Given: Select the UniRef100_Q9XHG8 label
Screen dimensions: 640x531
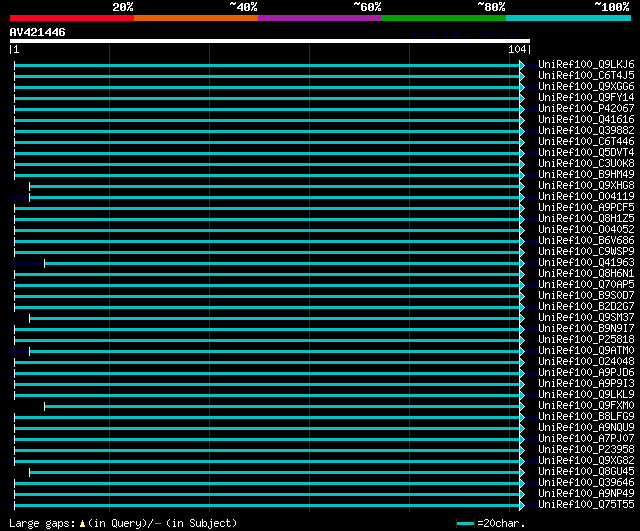Looking at the screenshot, I should (586, 186).
